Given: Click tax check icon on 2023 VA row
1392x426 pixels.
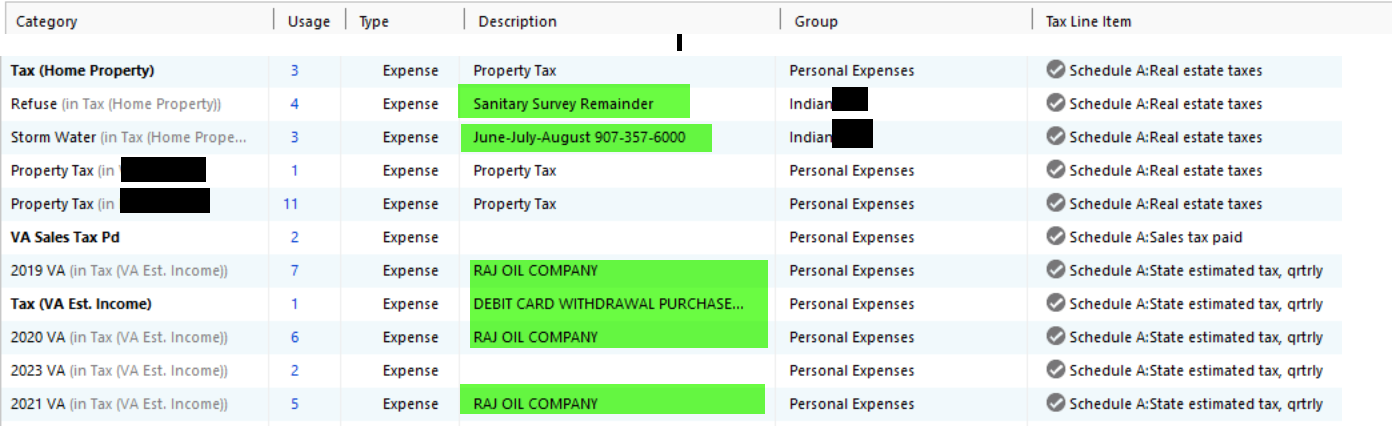Looking at the screenshot, I should 1055,370.
